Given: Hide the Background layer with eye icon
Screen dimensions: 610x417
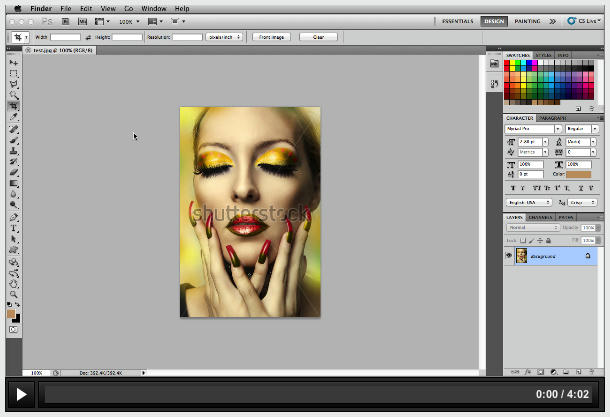Looking at the screenshot, I should [508, 256].
